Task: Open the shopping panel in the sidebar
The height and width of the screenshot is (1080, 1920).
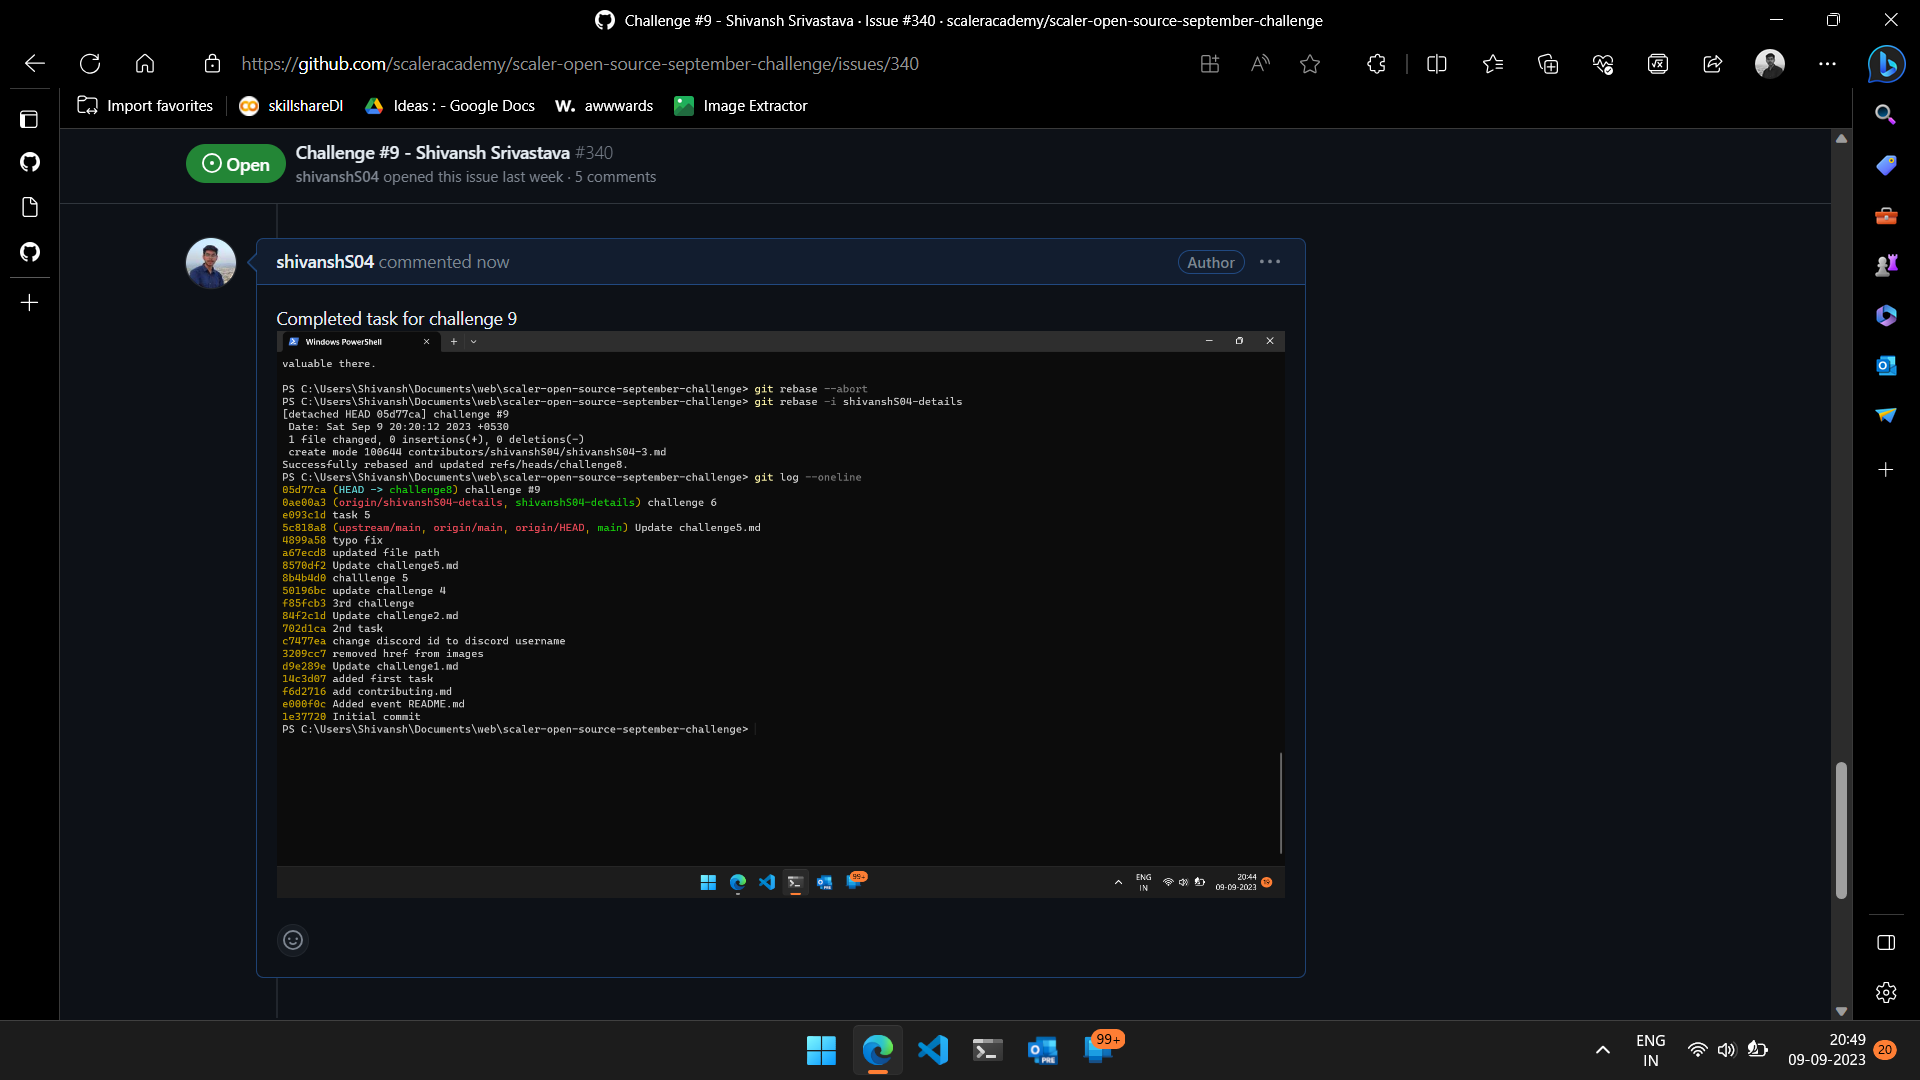Action: tap(1886, 165)
